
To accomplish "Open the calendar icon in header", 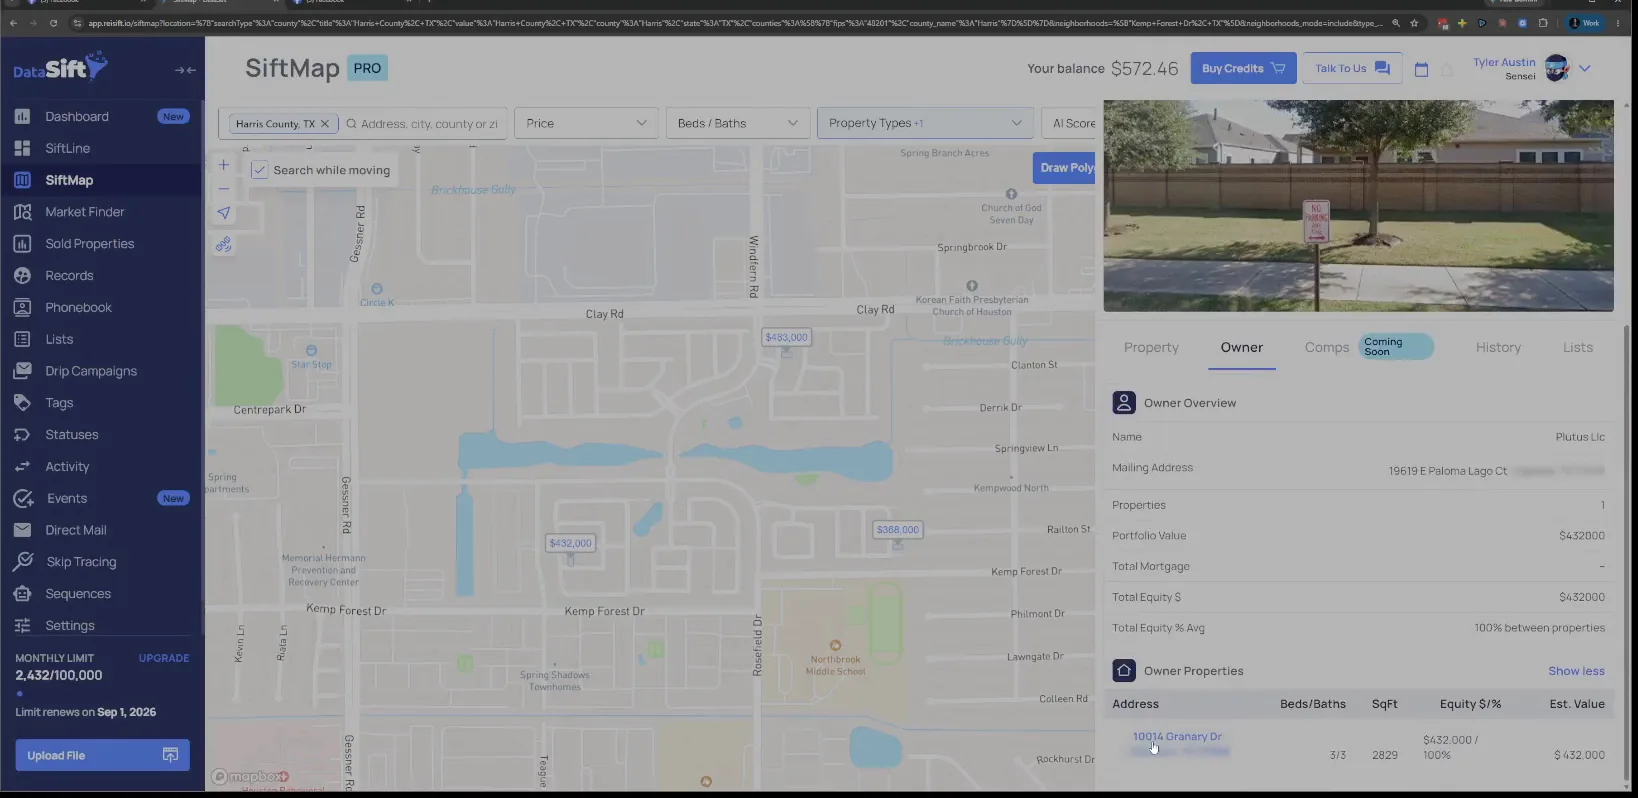I will pos(1421,69).
